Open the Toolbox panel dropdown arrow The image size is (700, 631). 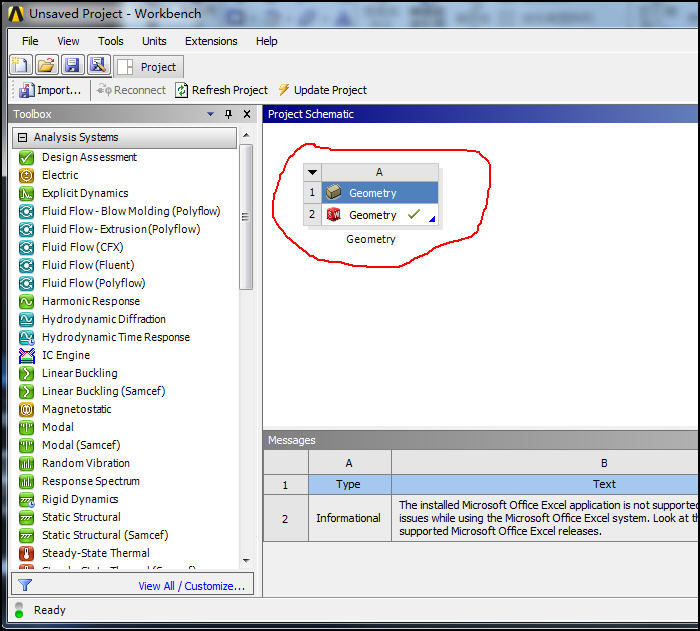pyautogui.click(x=210, y=114)
